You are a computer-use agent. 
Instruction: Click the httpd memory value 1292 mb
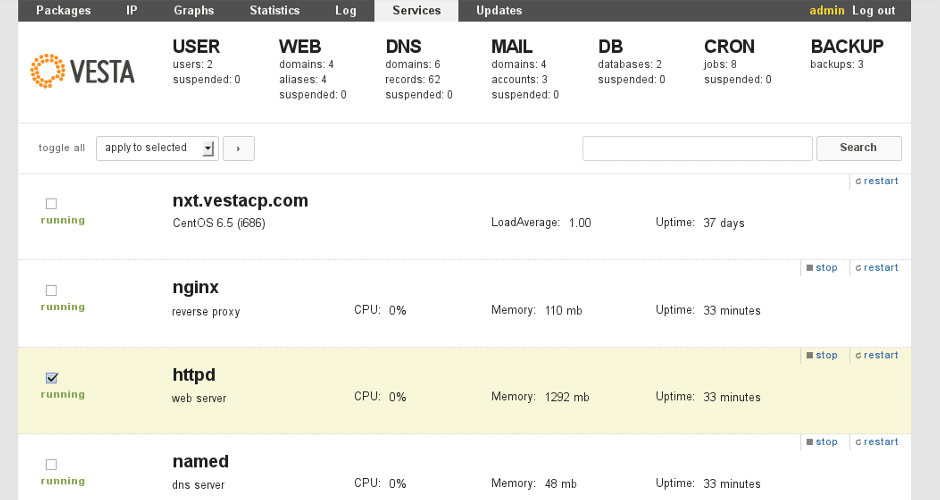pos(567,397)
